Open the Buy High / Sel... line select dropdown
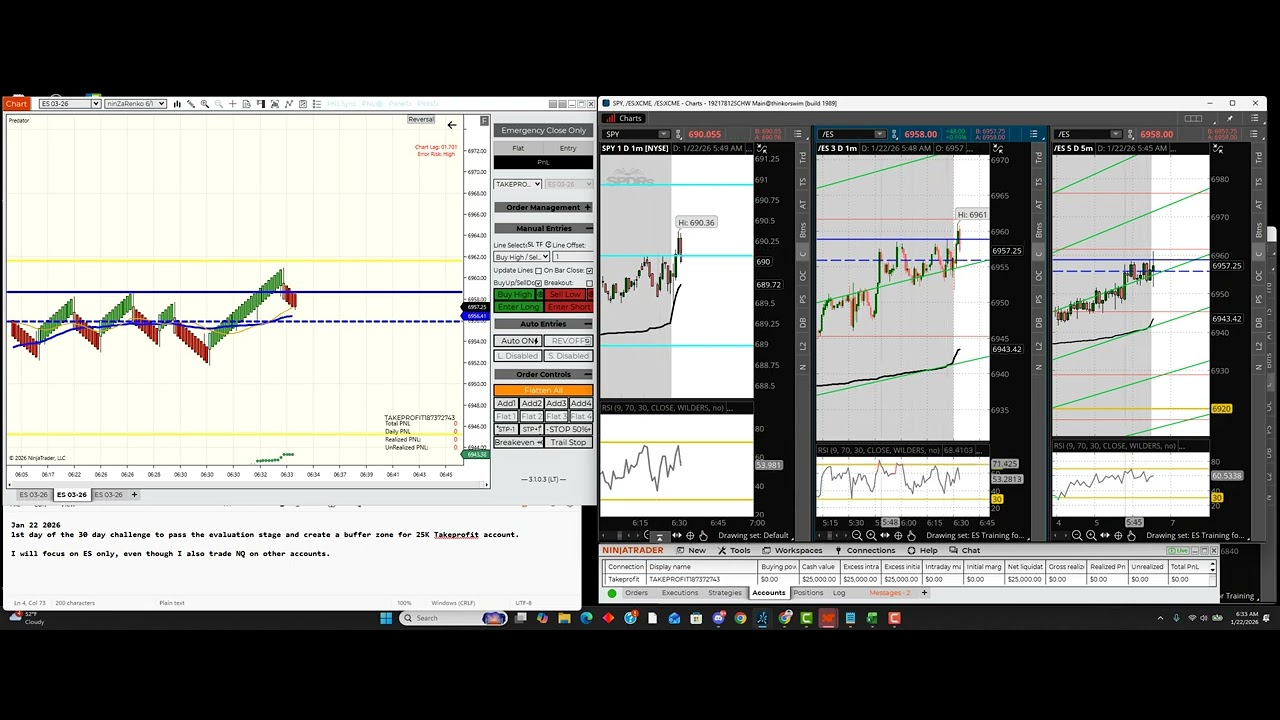The image size is (1280, 720). (522, 257)
